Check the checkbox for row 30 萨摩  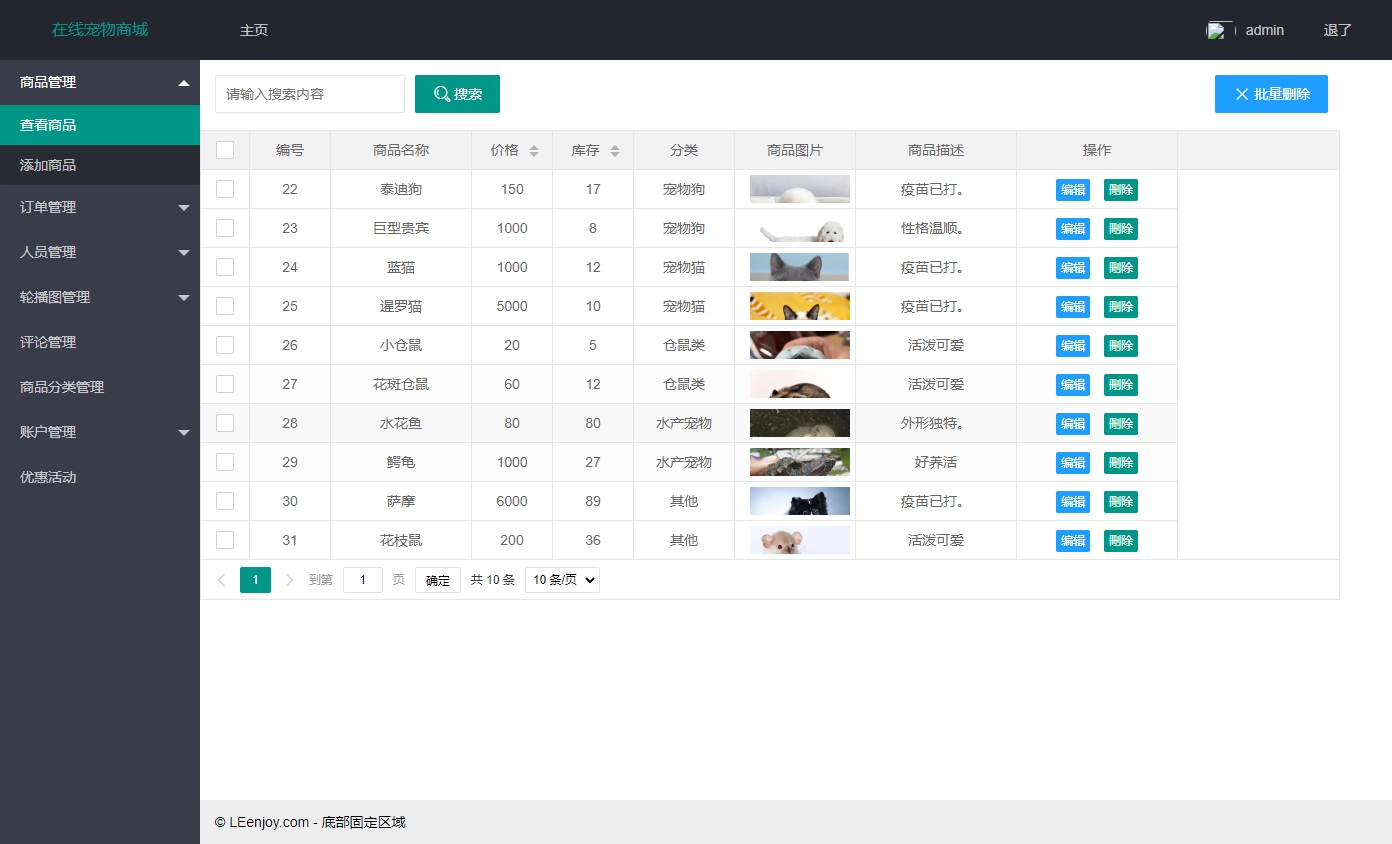point(224,501)
